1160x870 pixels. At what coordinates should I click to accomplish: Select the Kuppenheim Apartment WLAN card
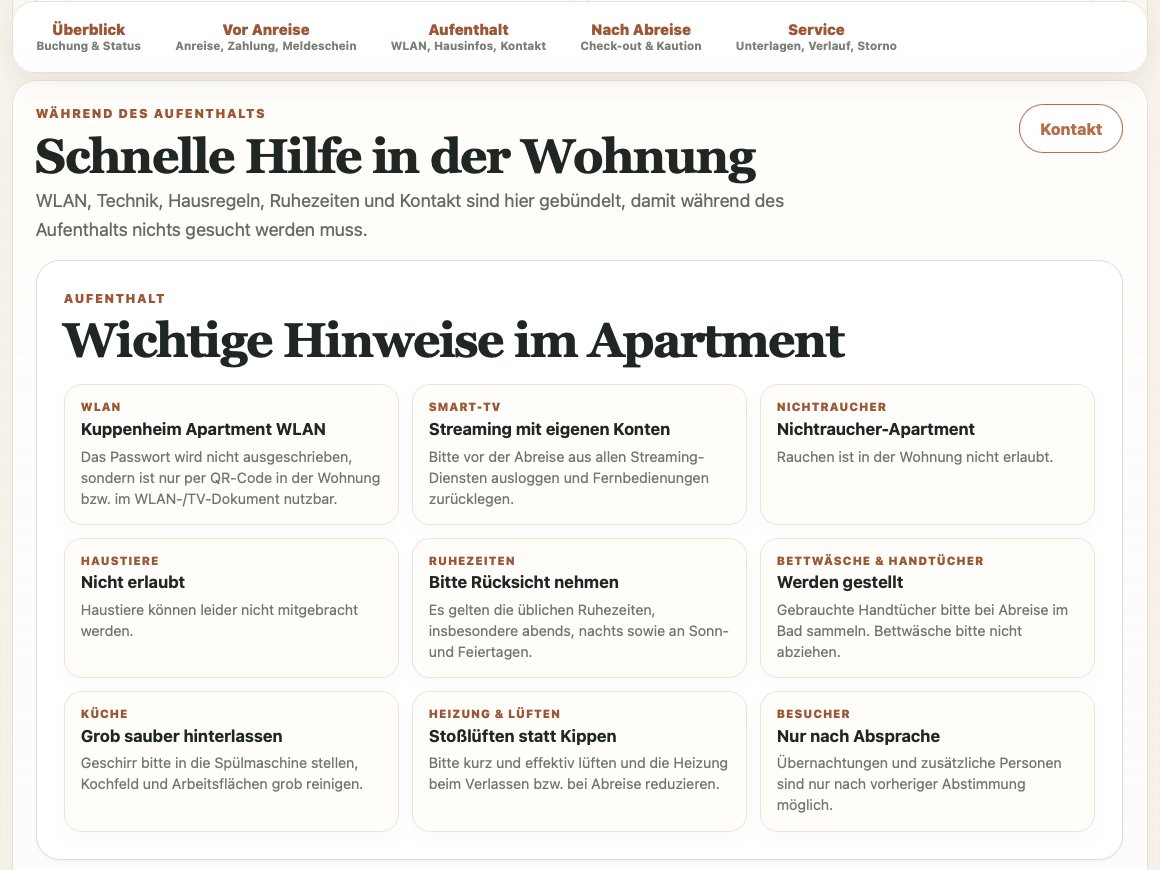[232, 454]
